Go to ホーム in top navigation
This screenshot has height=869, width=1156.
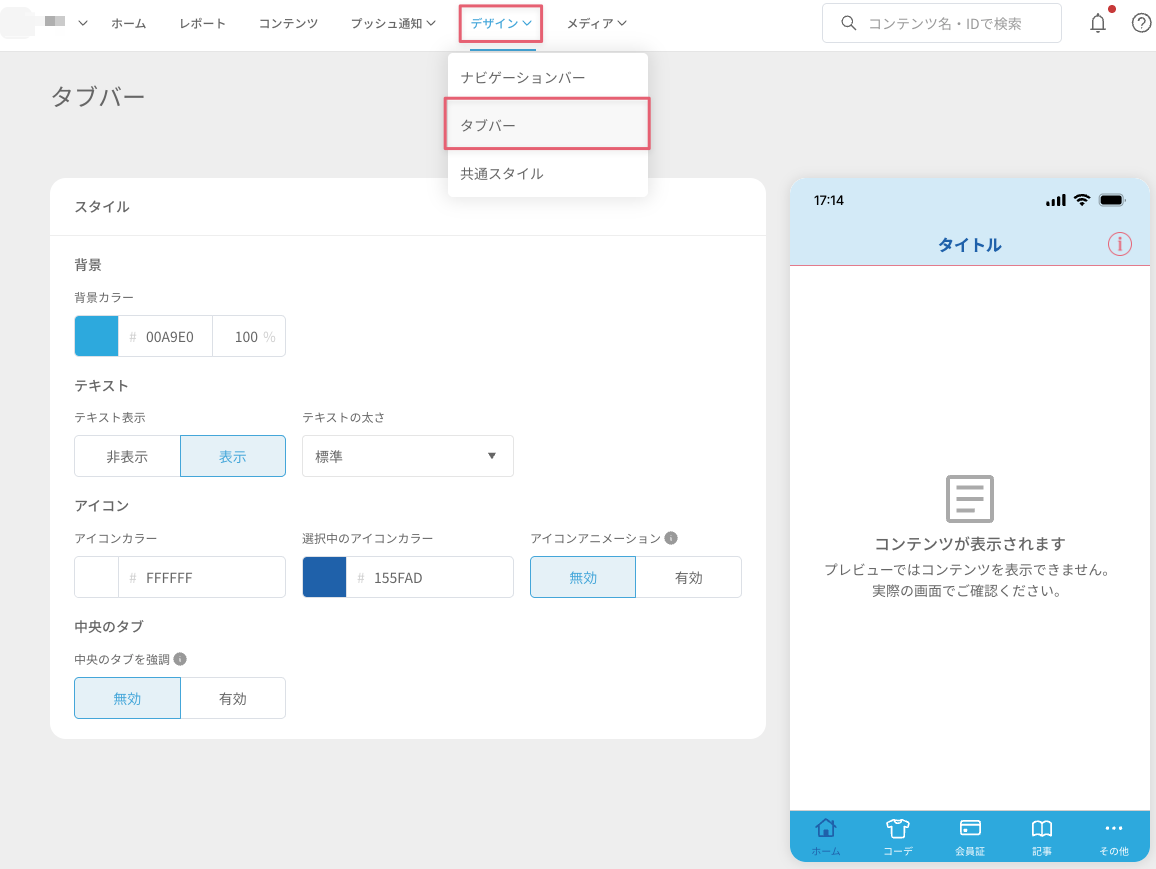129,24
